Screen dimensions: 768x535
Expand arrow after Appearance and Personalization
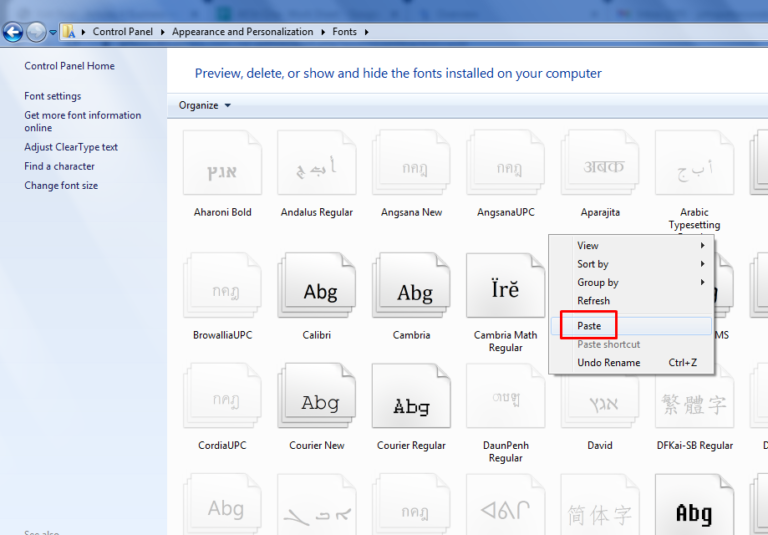click(x=323, y=32)
